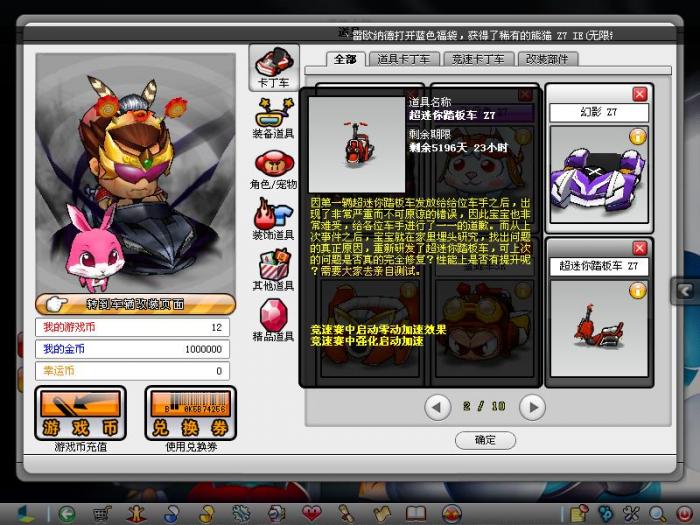Switch to the 改装部件 tab
Viewport: 700px width, 525px height.
click(x=547, y=59)
